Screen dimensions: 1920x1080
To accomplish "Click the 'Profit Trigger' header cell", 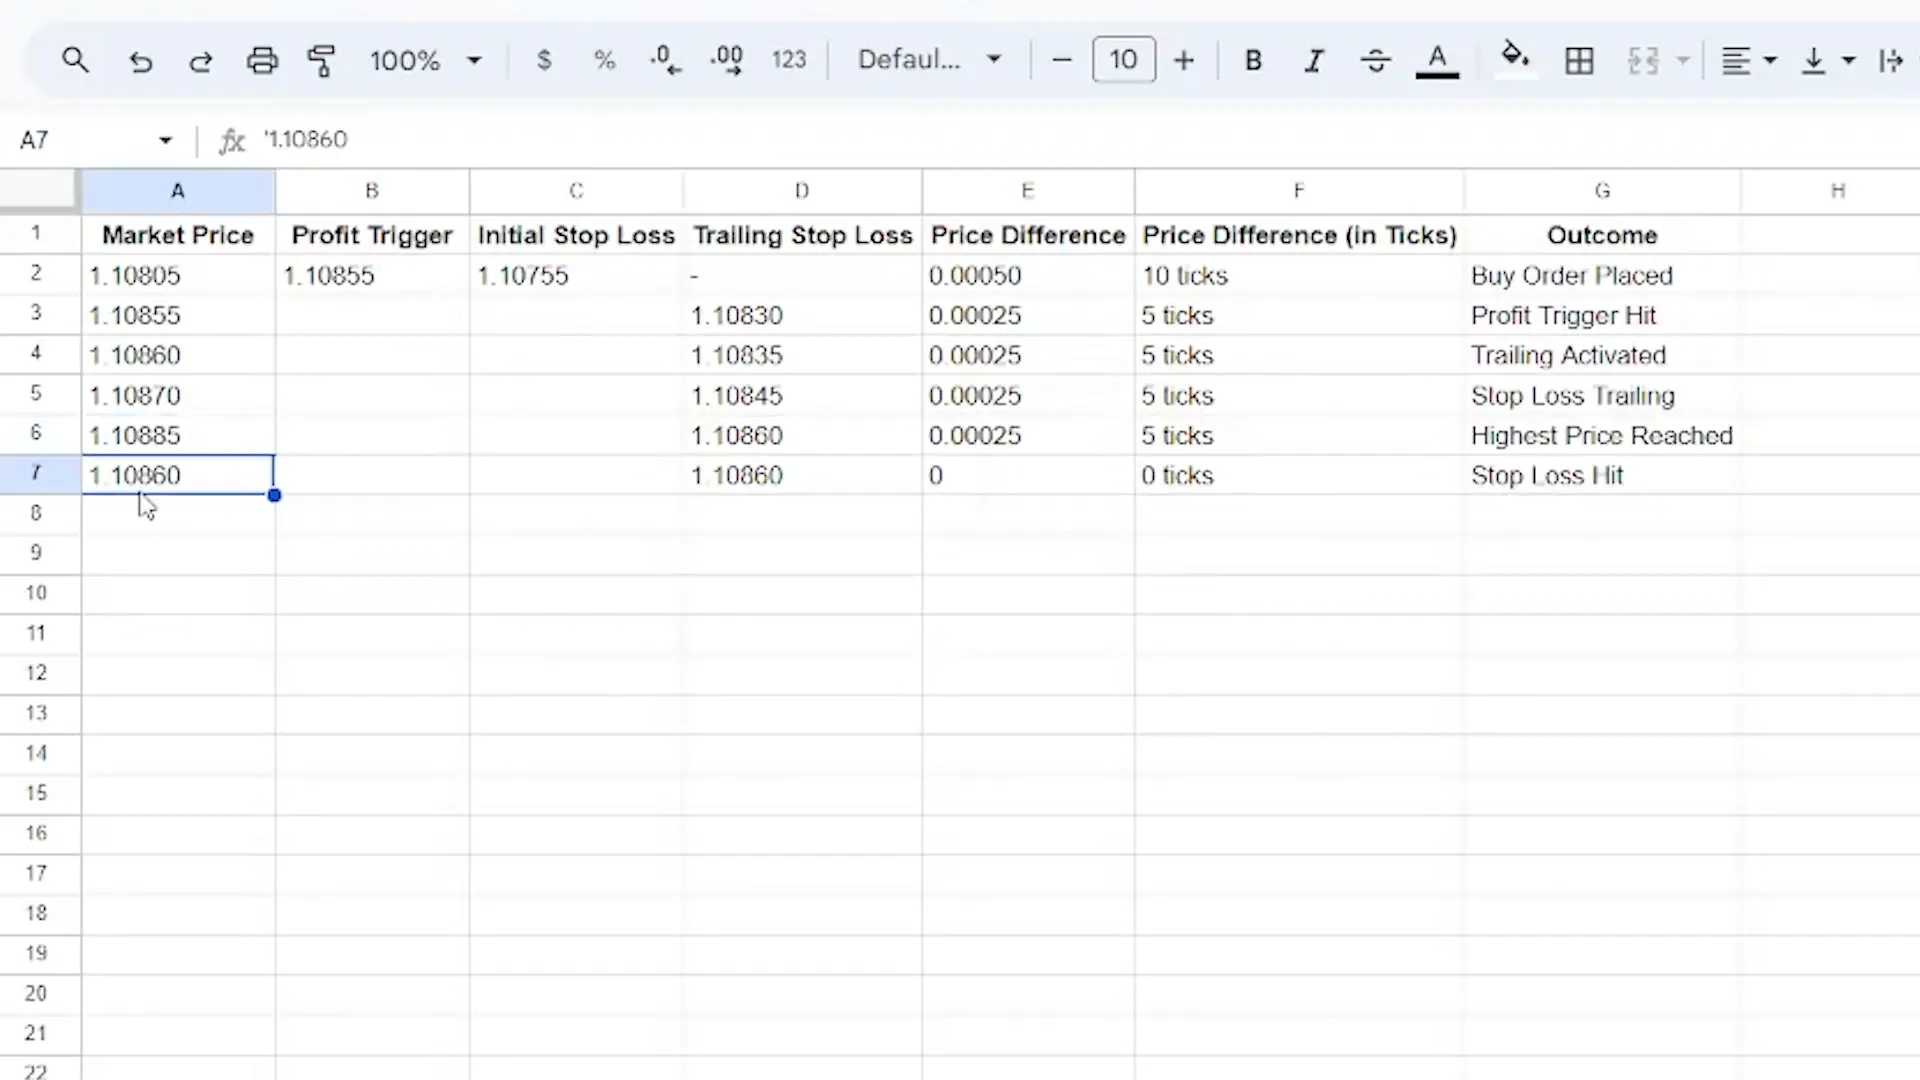I will pos(372,235).
